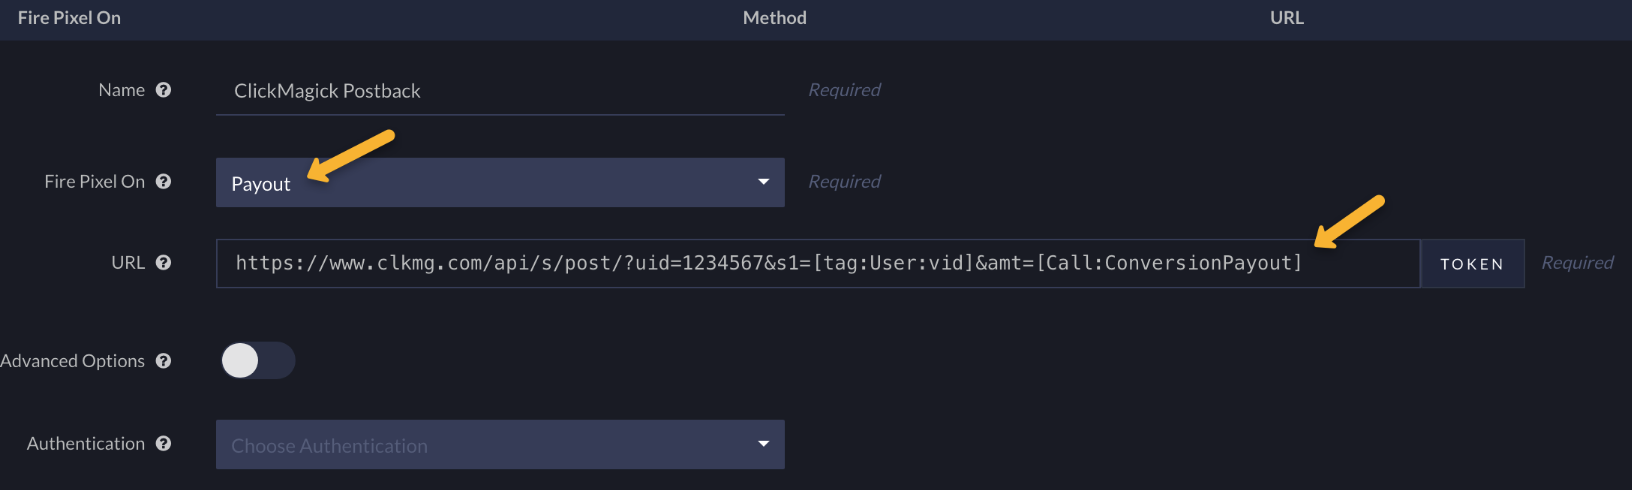This screenshot has width=1632, height=490.
Task: Open the Advanced Options help tooltip icon
Action: (x=164, y=361)
